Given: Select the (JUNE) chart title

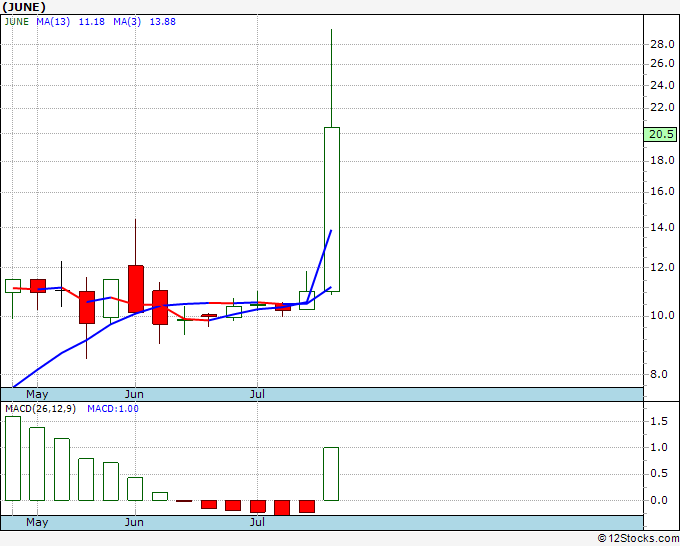Looking at the screenshot, I should 23,7.
